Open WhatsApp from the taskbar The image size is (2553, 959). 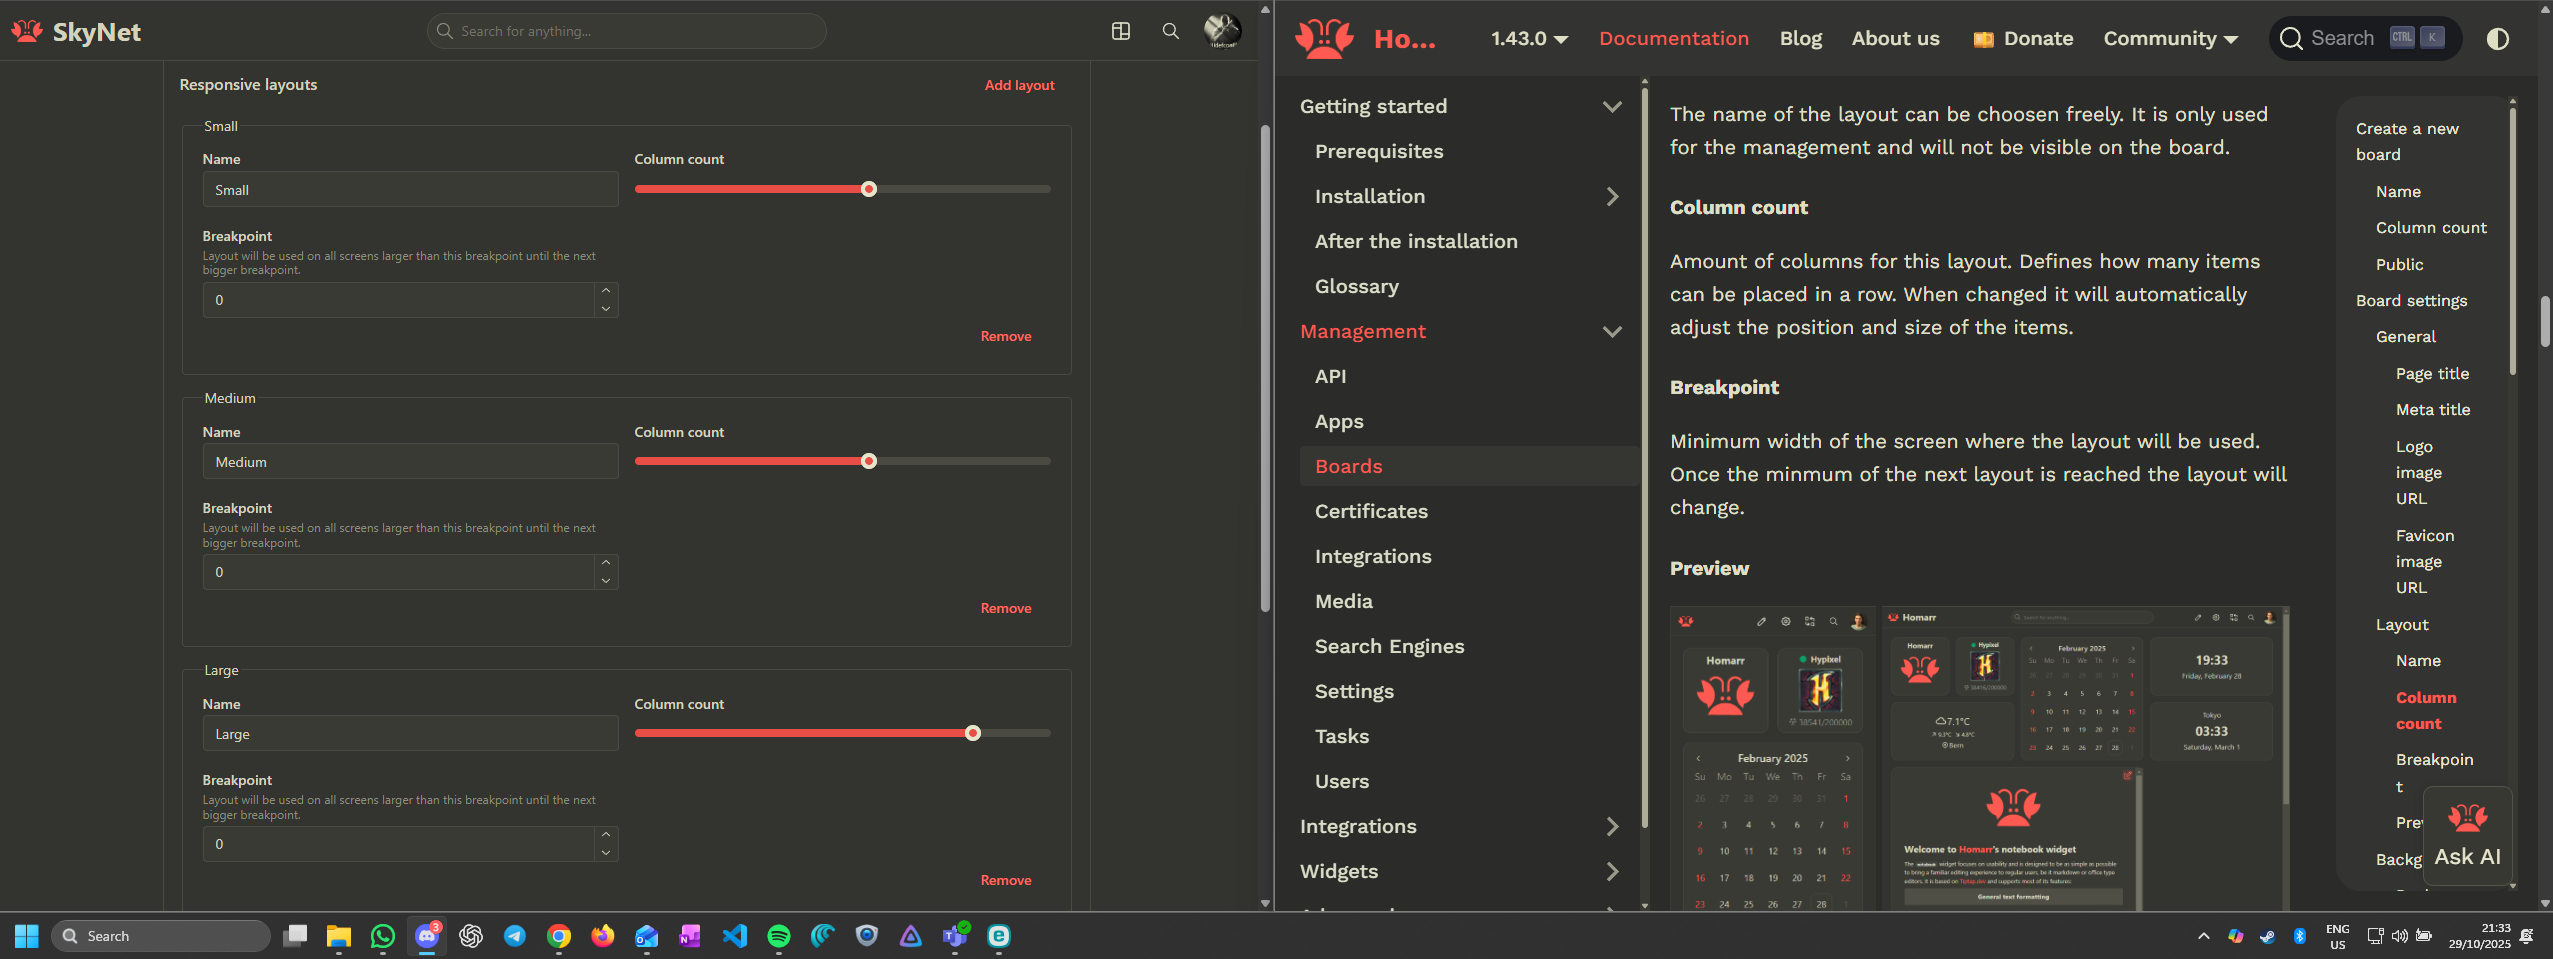(x=383, y=936)
